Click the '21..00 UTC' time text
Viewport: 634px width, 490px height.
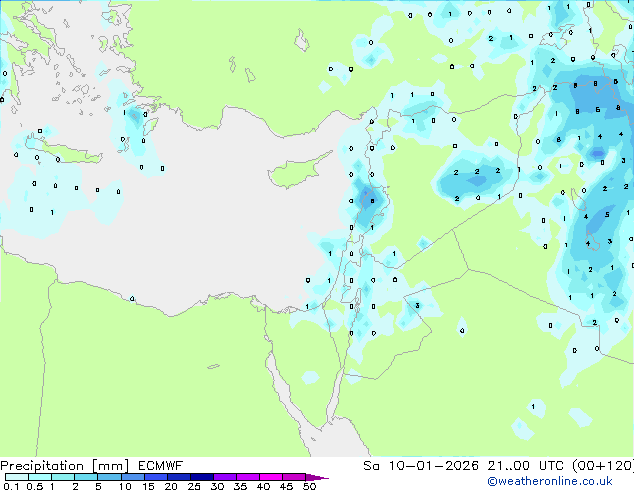[526, 466]
